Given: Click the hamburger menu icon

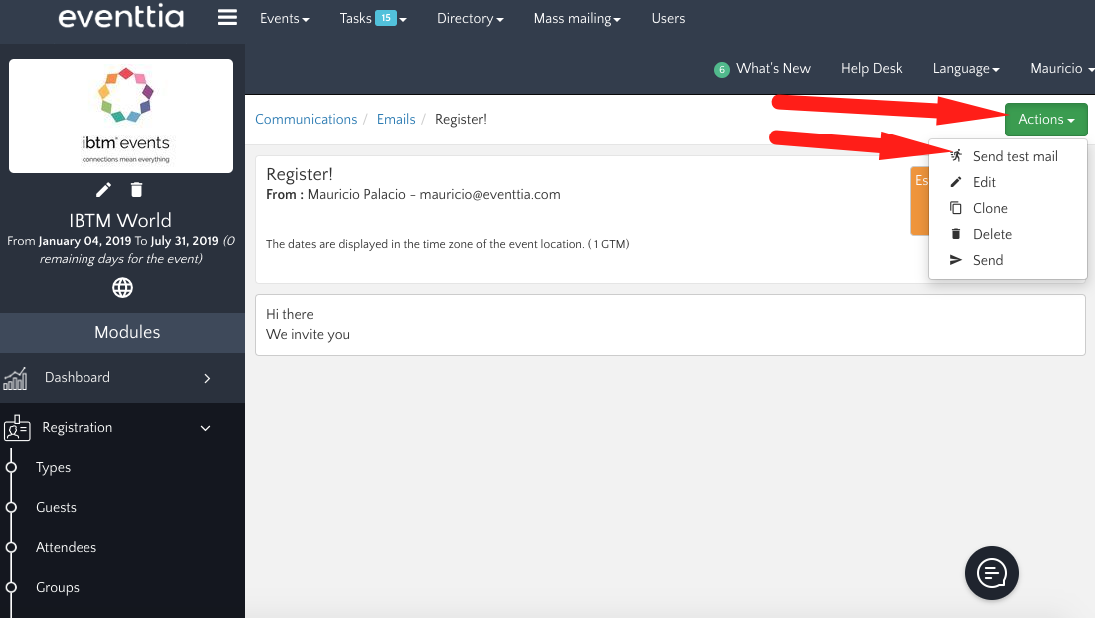Looking at the screenshot, I should (x=227, y=18).
